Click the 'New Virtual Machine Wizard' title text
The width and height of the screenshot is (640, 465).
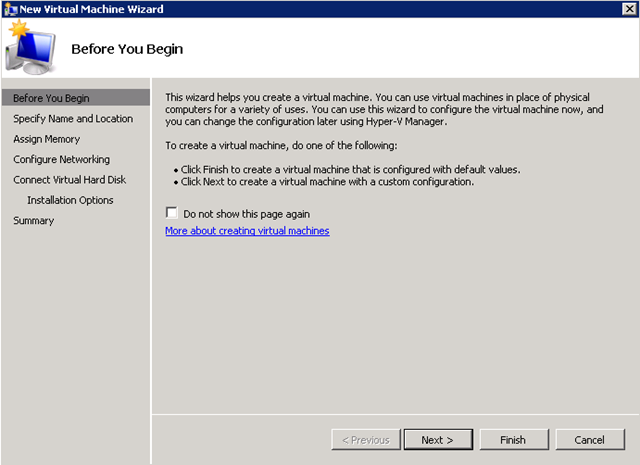tap(91, 9)
